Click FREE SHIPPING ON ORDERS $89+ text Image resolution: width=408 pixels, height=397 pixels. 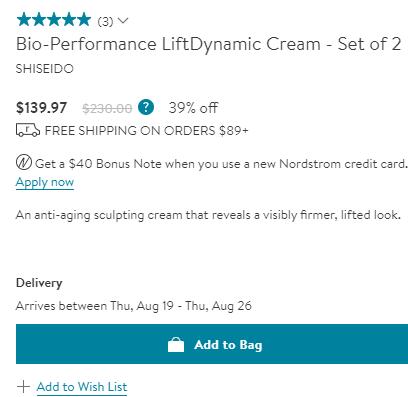(x=147, y=130)
